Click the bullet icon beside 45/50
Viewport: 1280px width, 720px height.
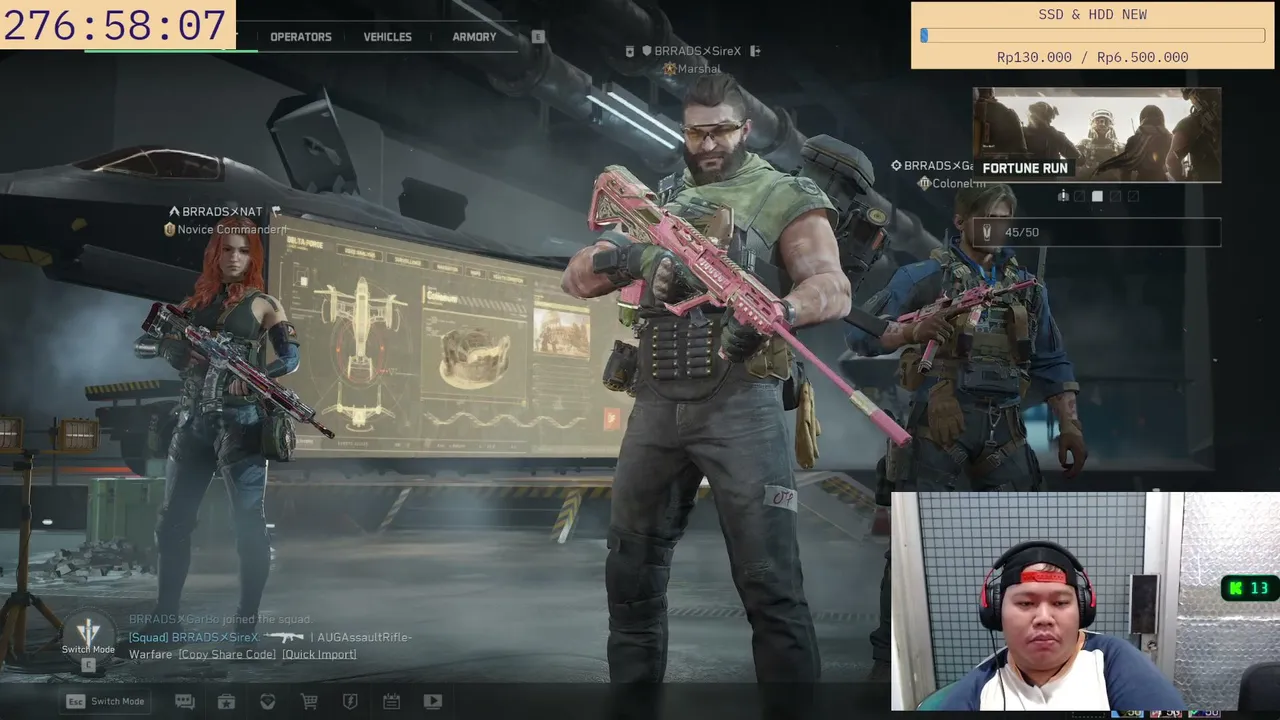pyautogui.click(x=987, y=233)
